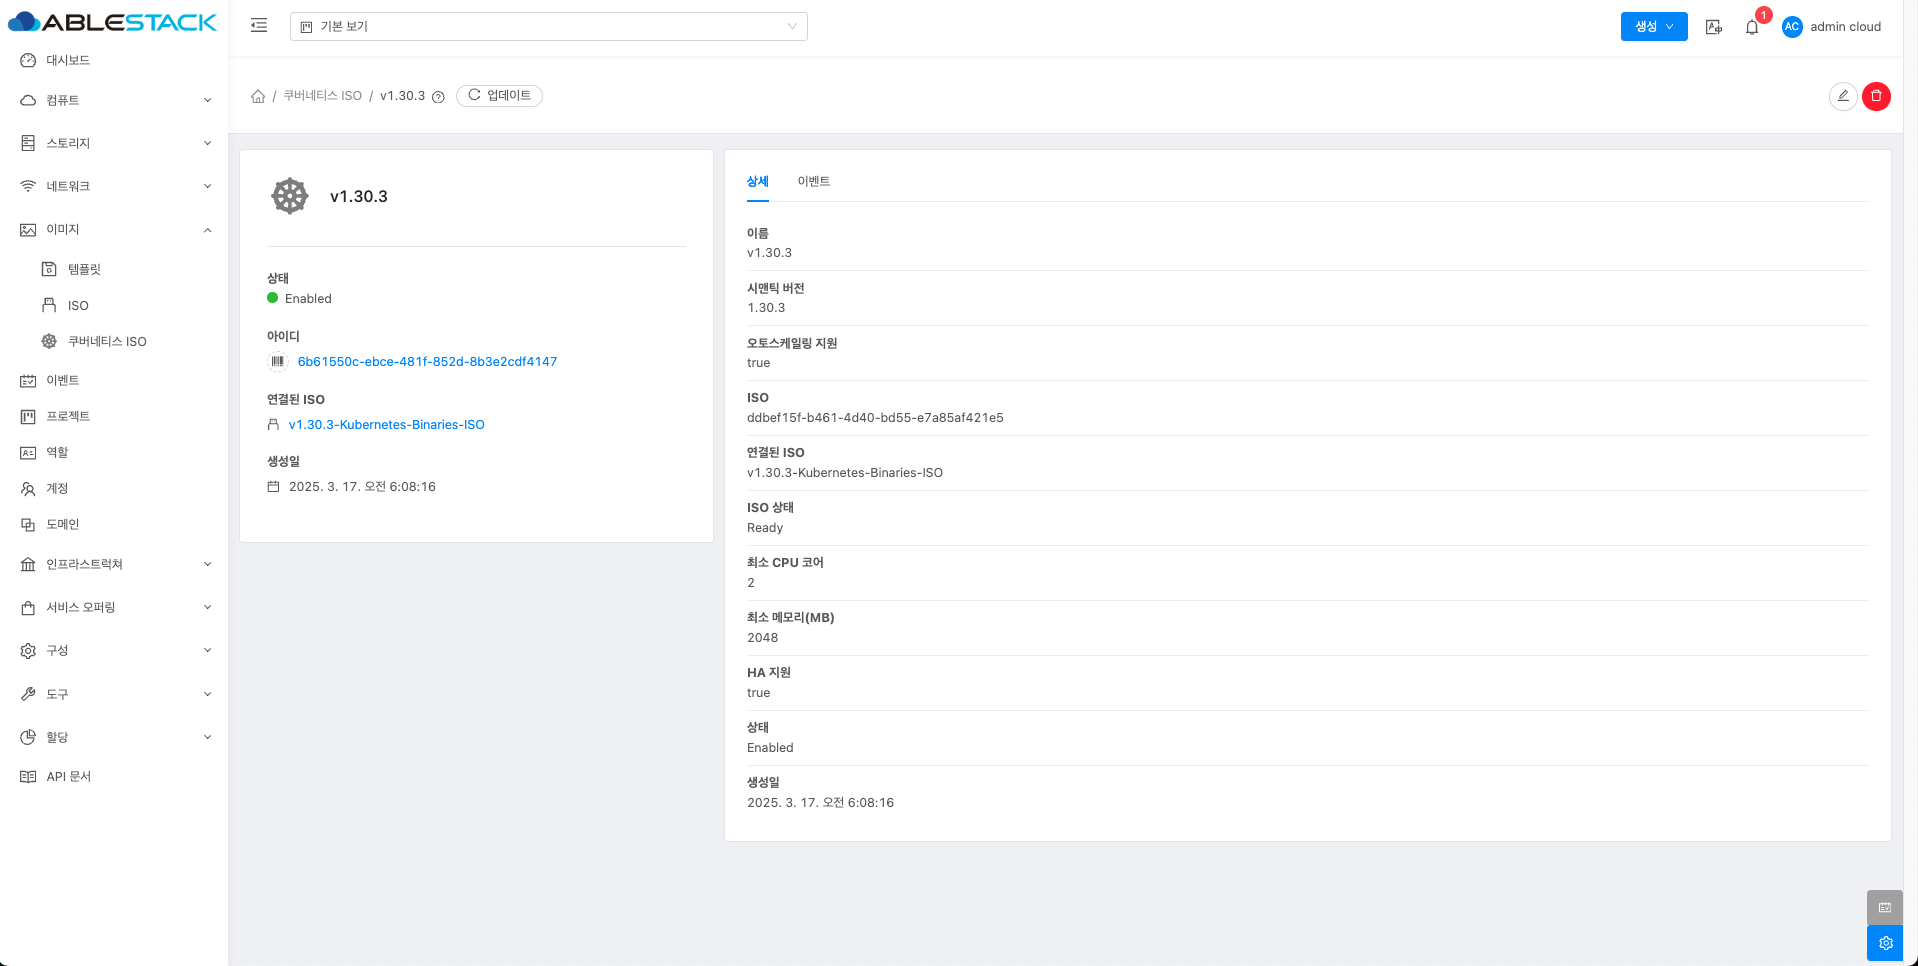Click the edit pencil icon
The height and width of the screenshot is (966, 1918).
[x=1842, y=96]
